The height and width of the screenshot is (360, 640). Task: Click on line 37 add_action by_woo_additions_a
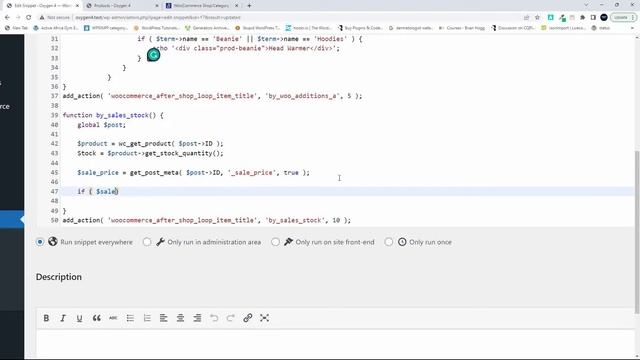pos(212,96)
